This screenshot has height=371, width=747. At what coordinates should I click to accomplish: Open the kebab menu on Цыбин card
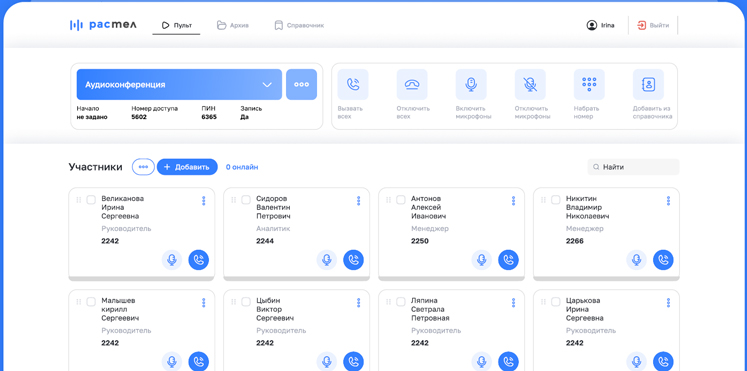coord(358,303)
